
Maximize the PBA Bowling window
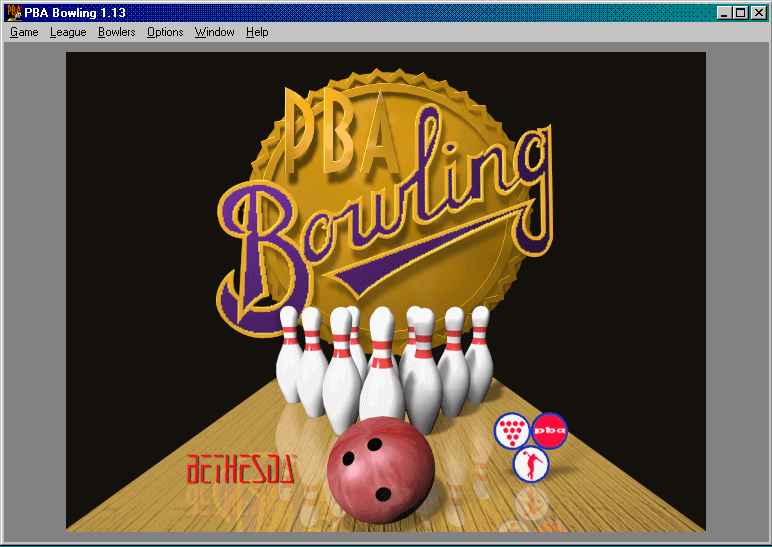coord(740,13)
